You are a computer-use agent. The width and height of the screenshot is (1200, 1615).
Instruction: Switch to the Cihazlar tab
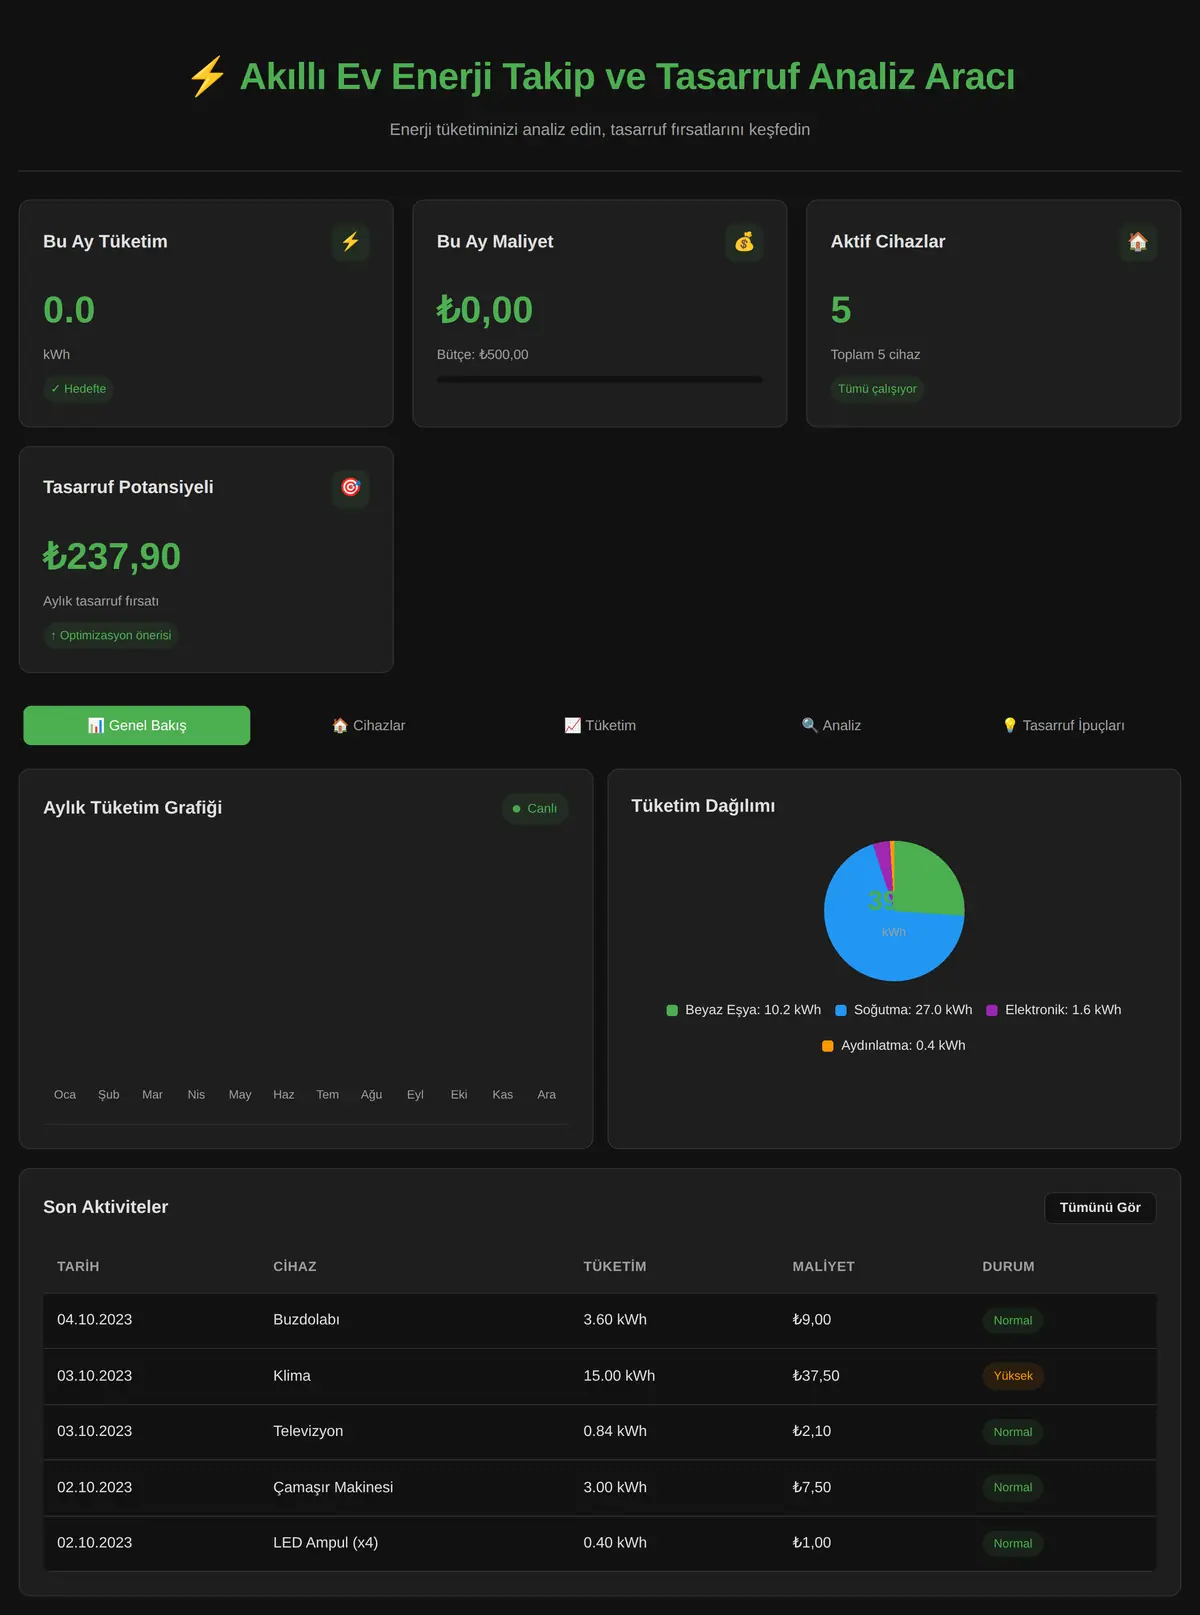pos(368,725)
